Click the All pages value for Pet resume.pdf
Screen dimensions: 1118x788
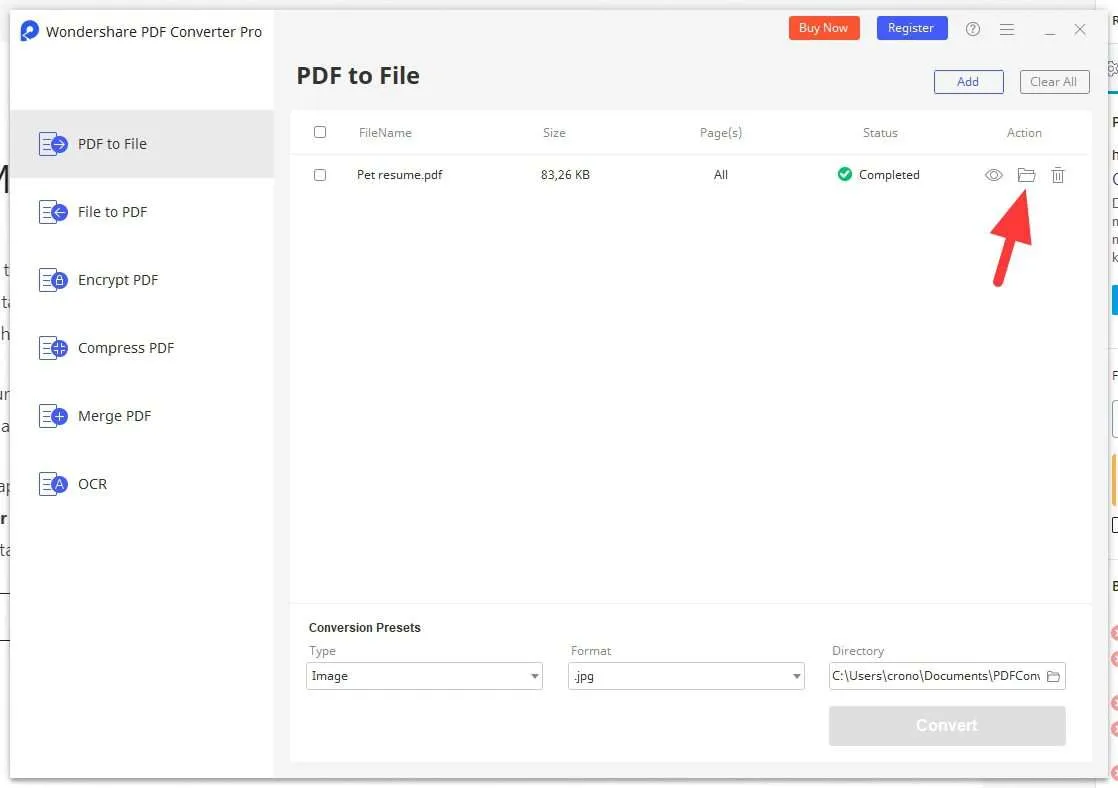[x=721, y=175]
